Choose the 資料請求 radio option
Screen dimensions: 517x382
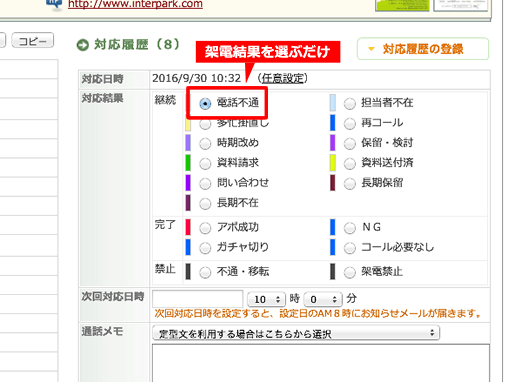point(205,164)
